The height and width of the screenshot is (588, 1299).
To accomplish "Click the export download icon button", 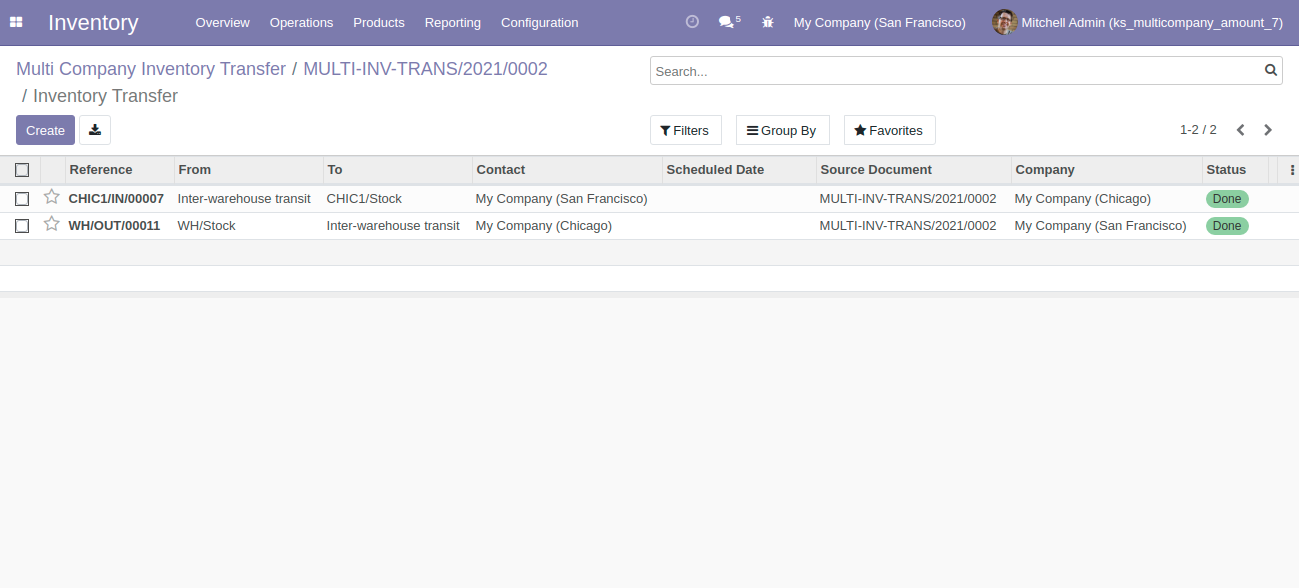I will [x=95, y=130].
